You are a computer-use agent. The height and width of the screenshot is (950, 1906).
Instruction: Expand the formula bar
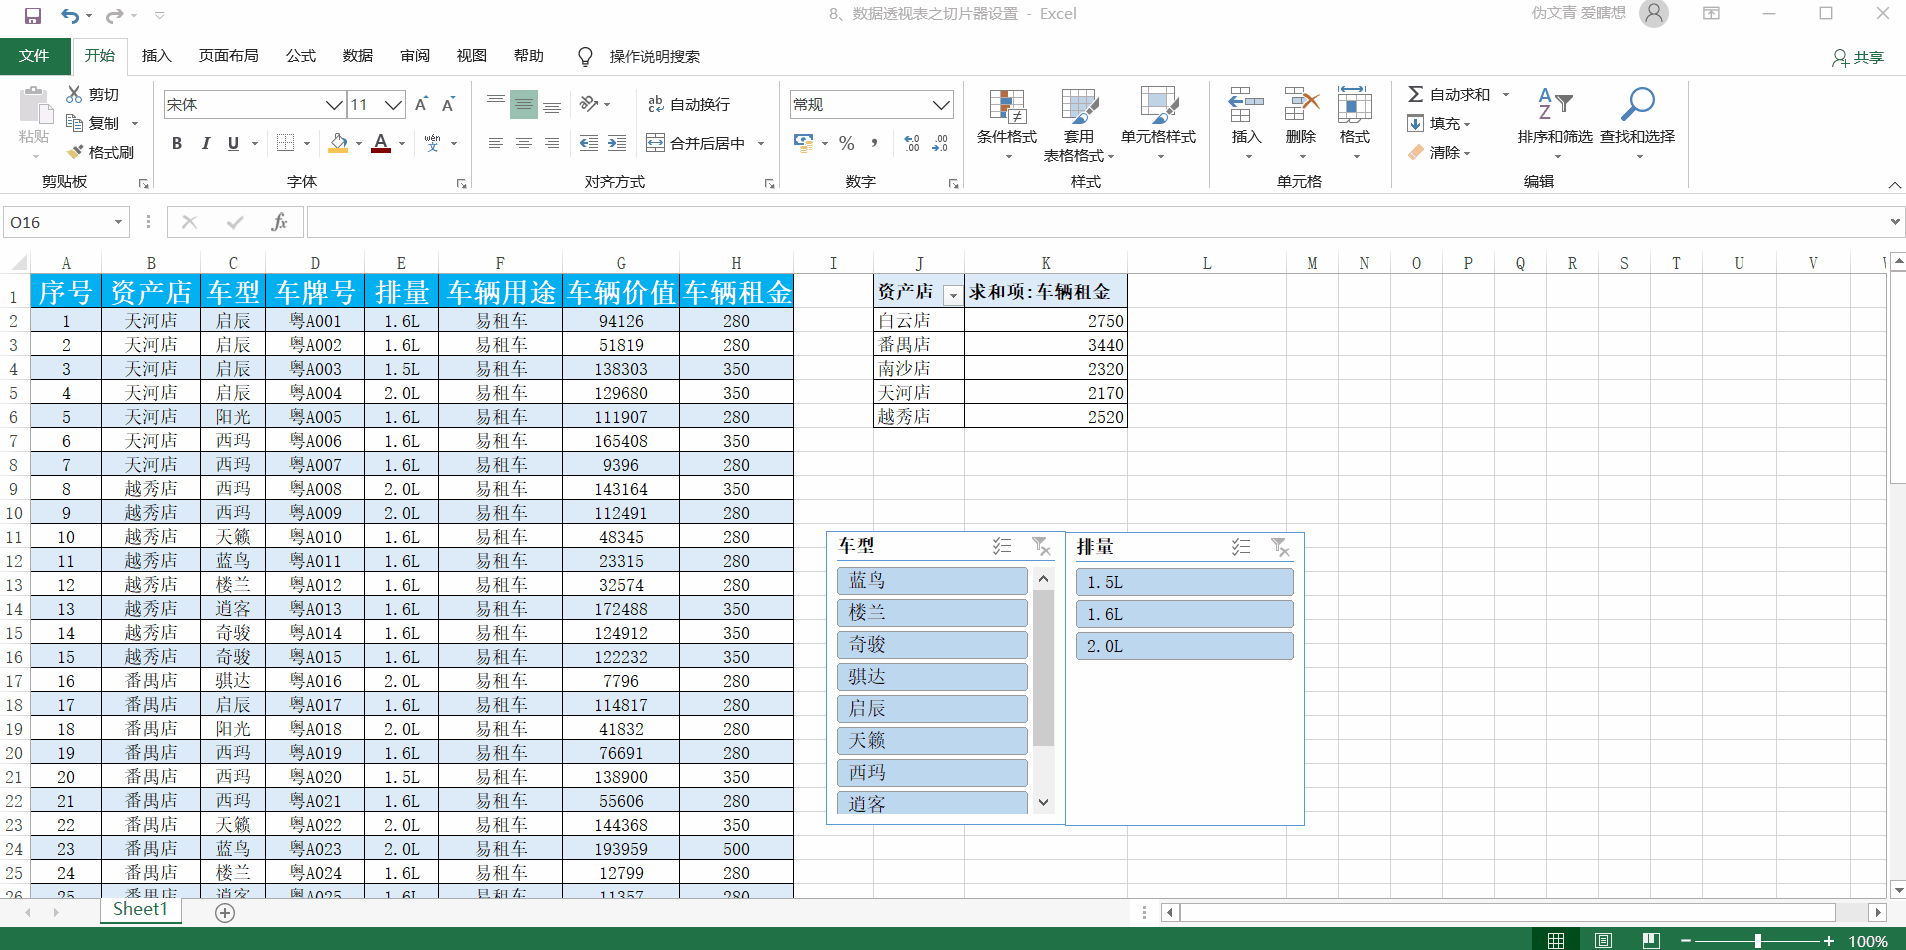click(x=1895, y=222)
